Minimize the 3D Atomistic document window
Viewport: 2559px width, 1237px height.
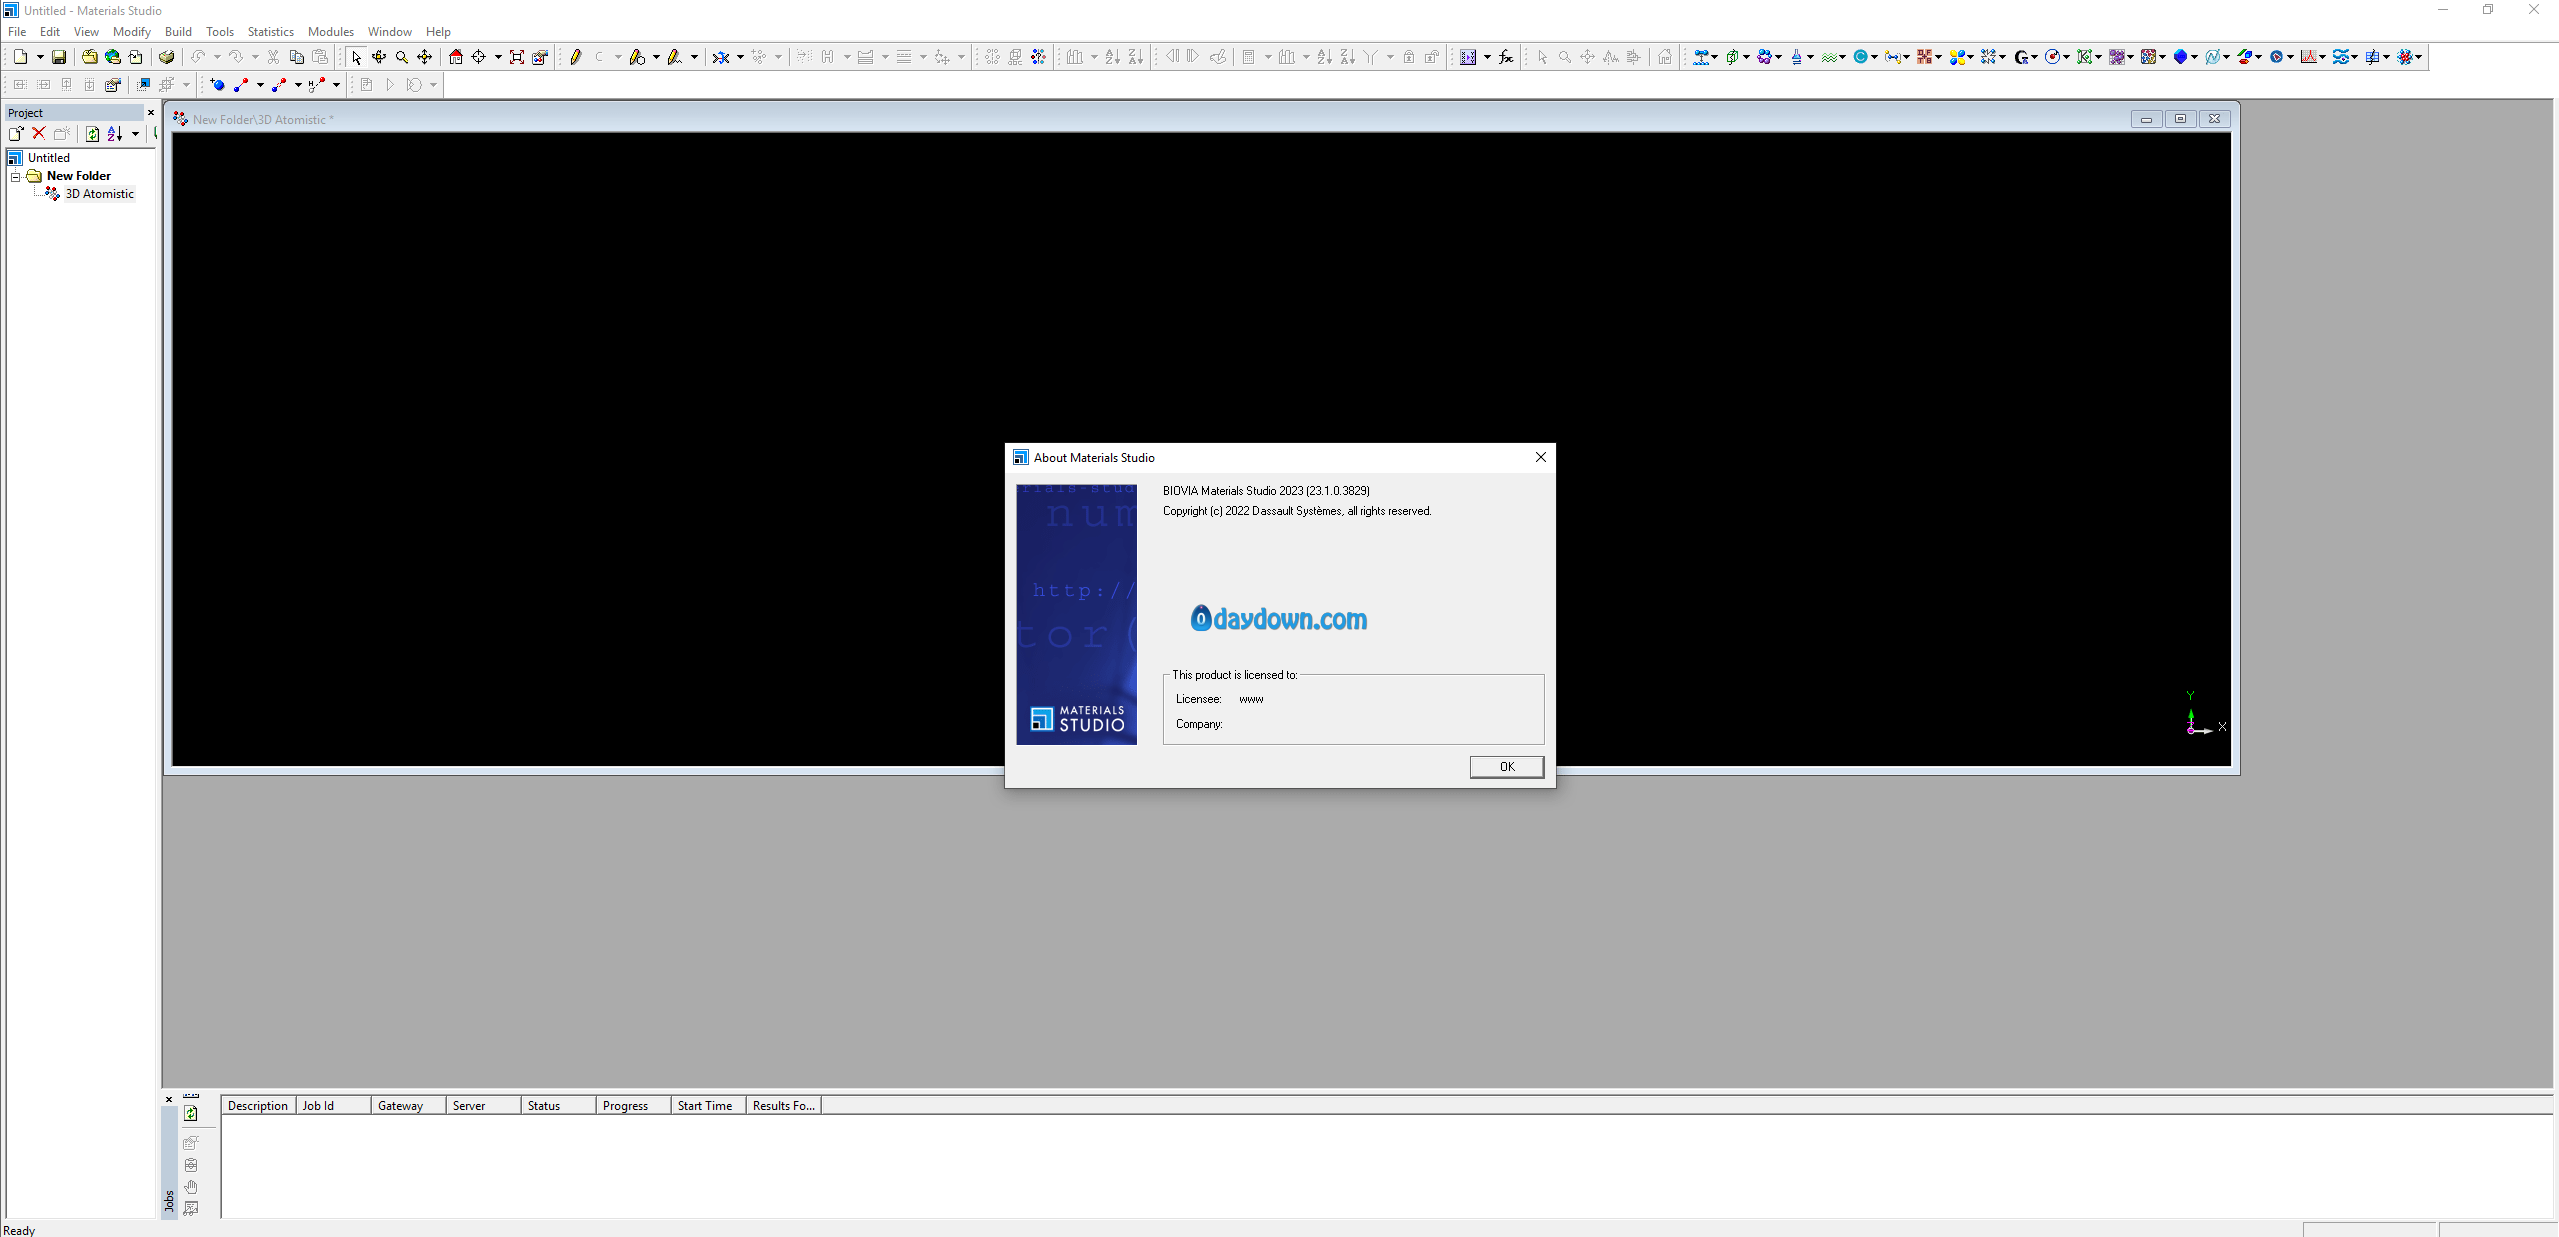[x=2146, y=119]
